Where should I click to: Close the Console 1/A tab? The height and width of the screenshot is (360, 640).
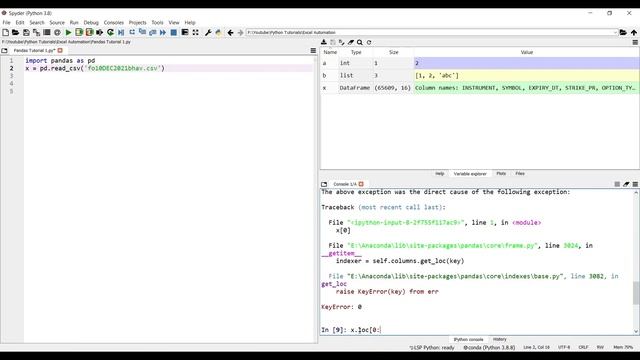361,184
